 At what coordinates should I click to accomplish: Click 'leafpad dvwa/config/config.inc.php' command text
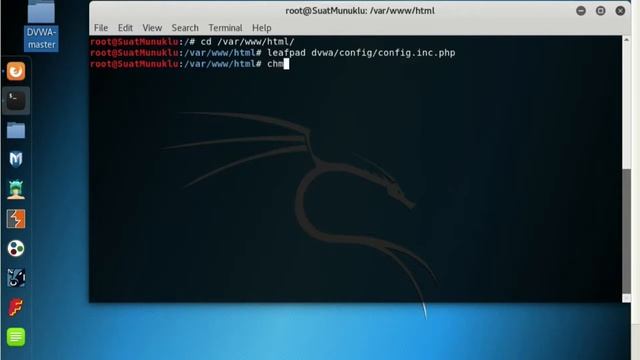coord(361,53)
